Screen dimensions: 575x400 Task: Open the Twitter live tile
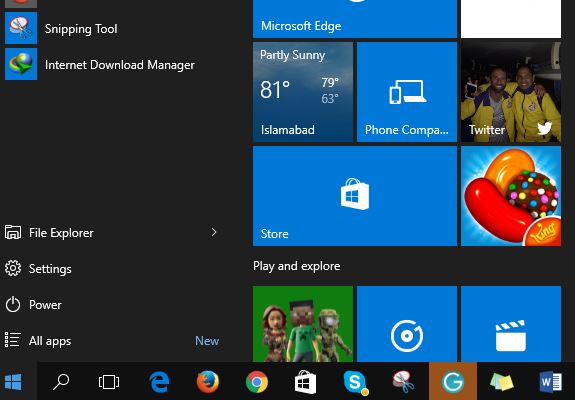point(511,92)
